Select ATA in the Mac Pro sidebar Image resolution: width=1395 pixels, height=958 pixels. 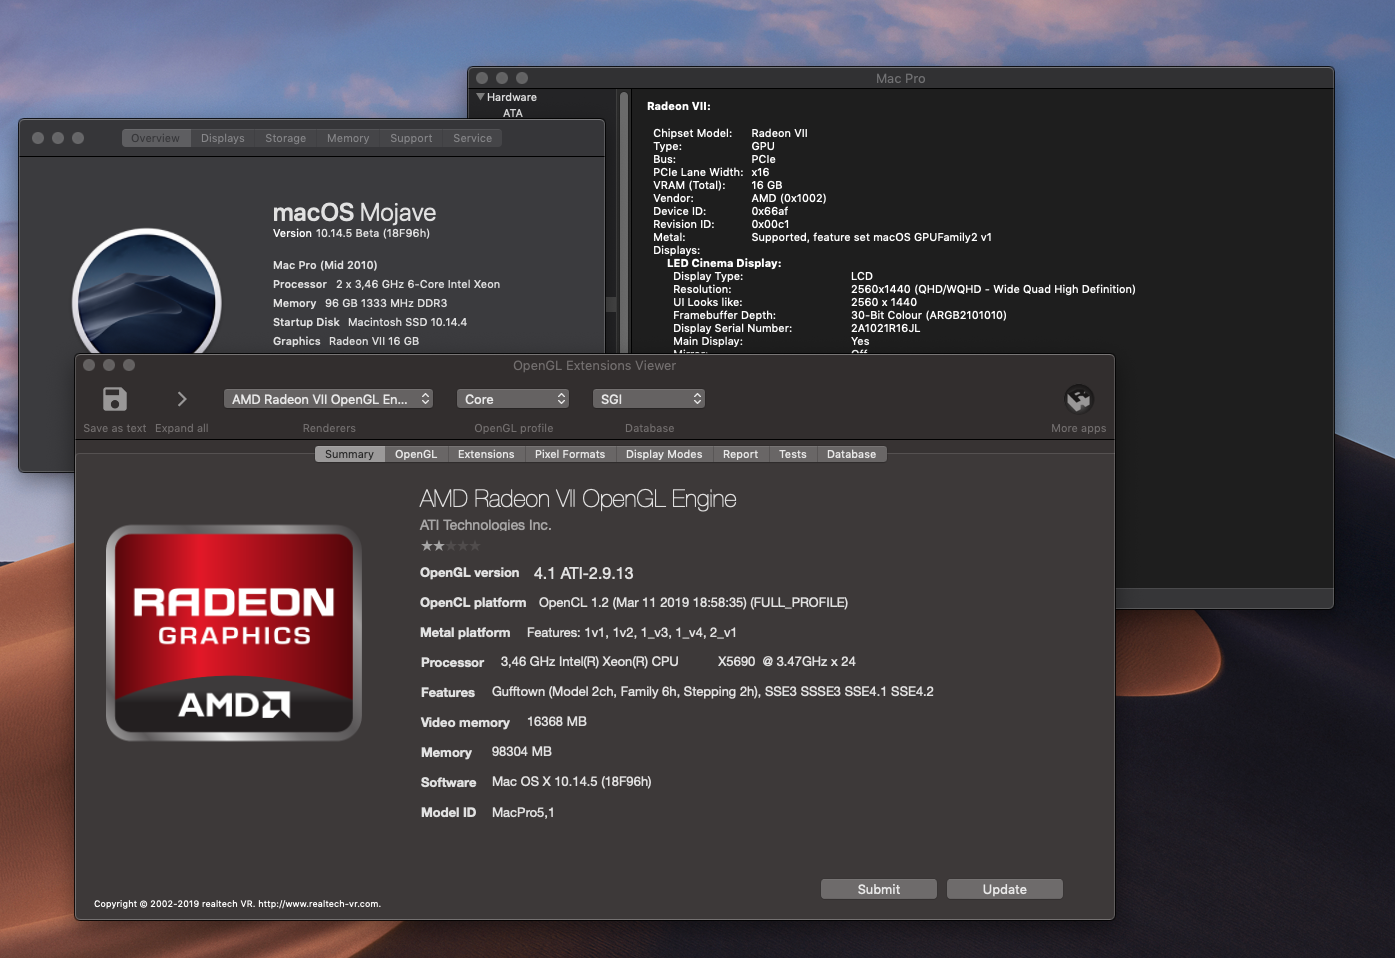[x=513, y=113]
